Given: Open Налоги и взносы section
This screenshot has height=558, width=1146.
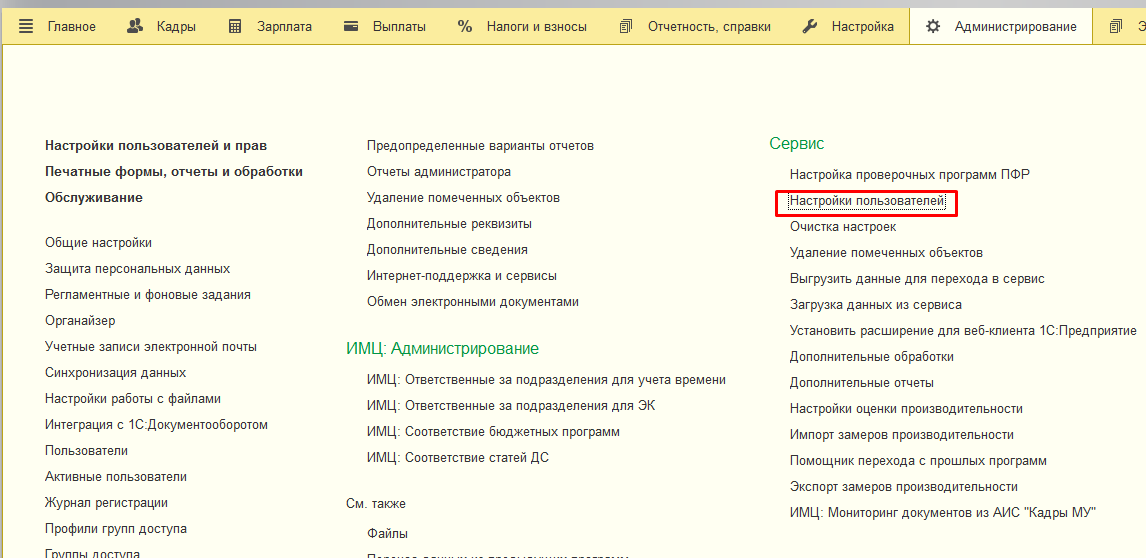Looking at the screenshot, I should [536, 27].
